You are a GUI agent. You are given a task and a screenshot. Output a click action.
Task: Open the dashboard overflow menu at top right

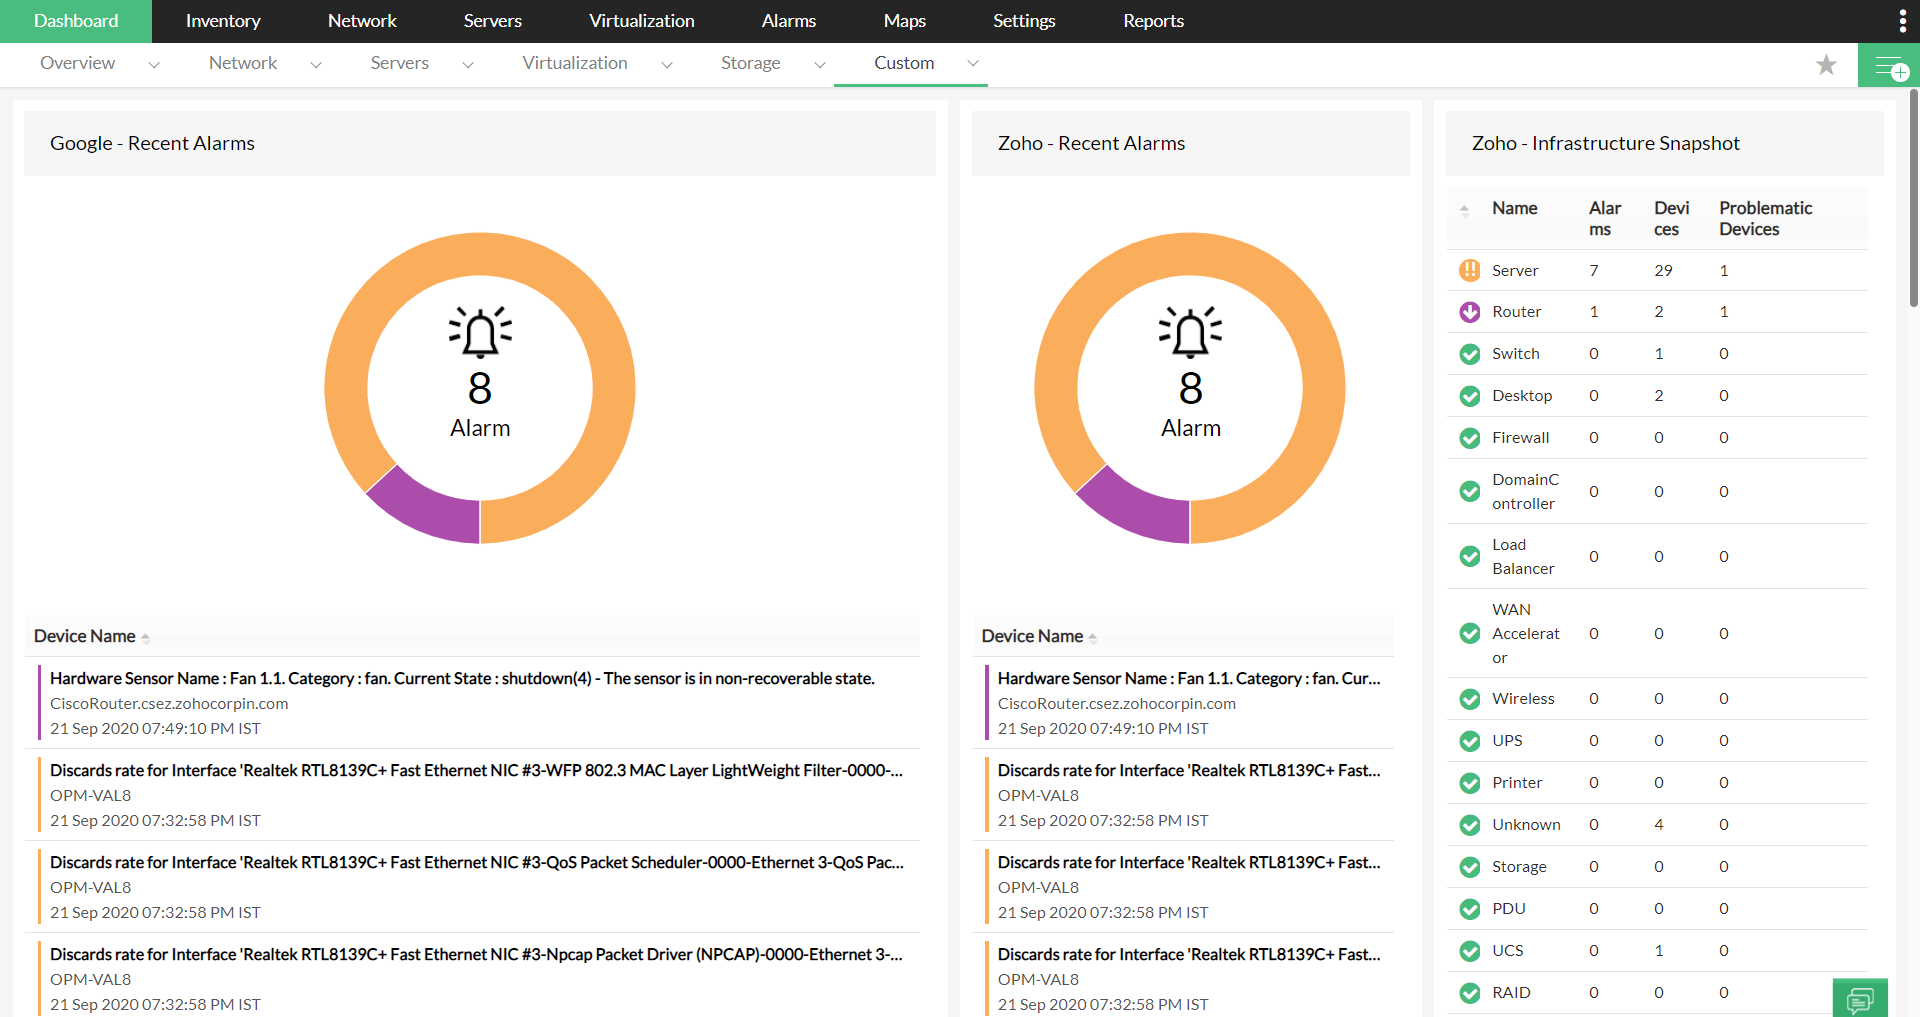[1902, 20]
